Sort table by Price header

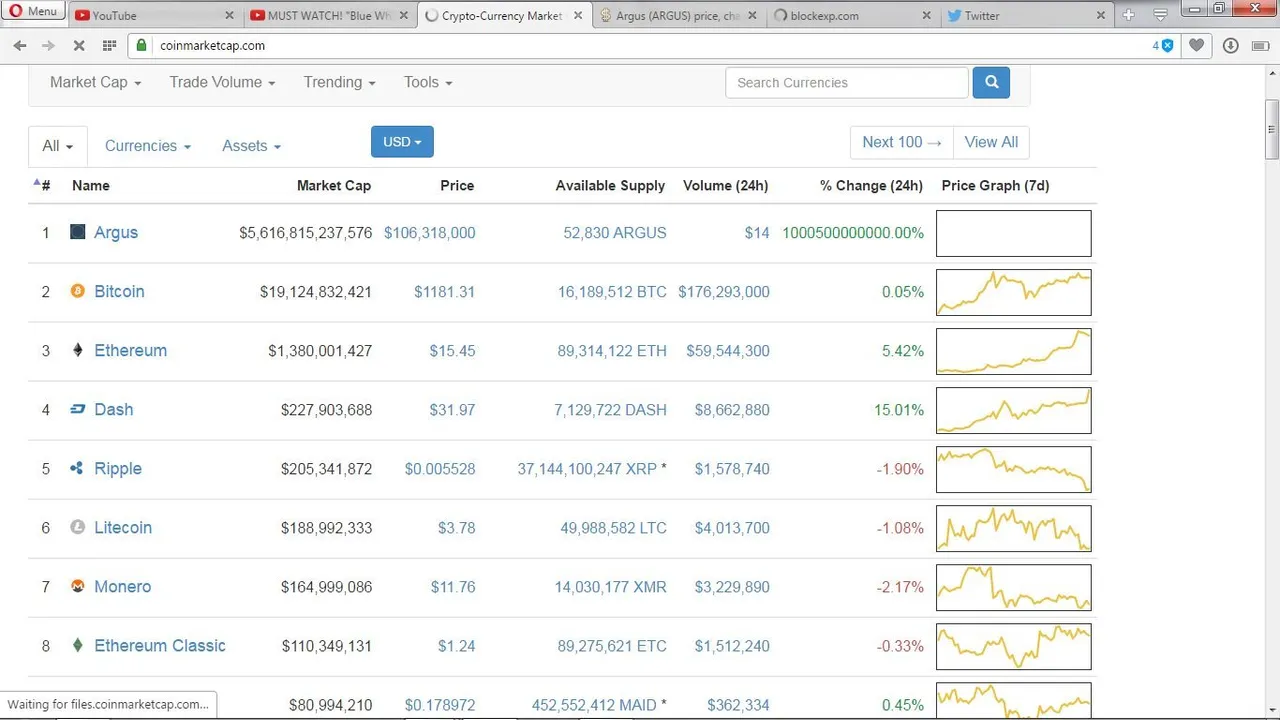coord(457,185)
